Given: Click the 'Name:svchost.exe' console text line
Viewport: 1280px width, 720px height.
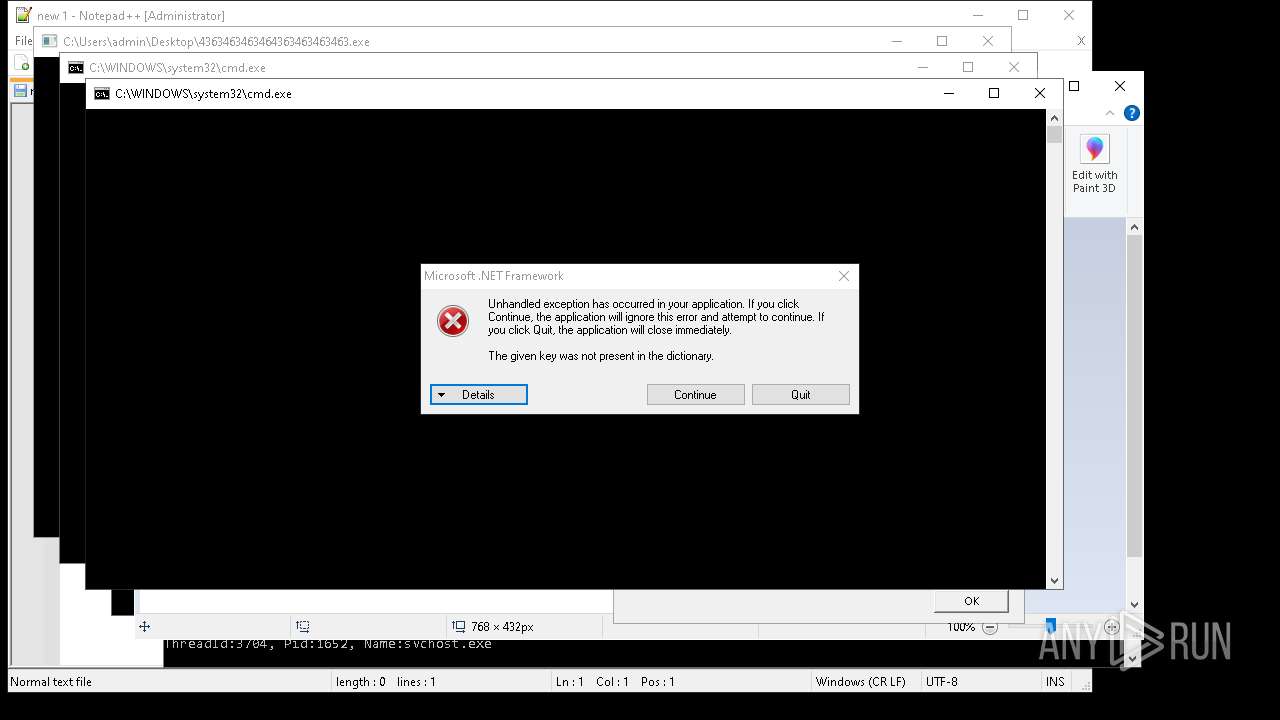Looking at the screenshot, I should [x=328, y=644].
